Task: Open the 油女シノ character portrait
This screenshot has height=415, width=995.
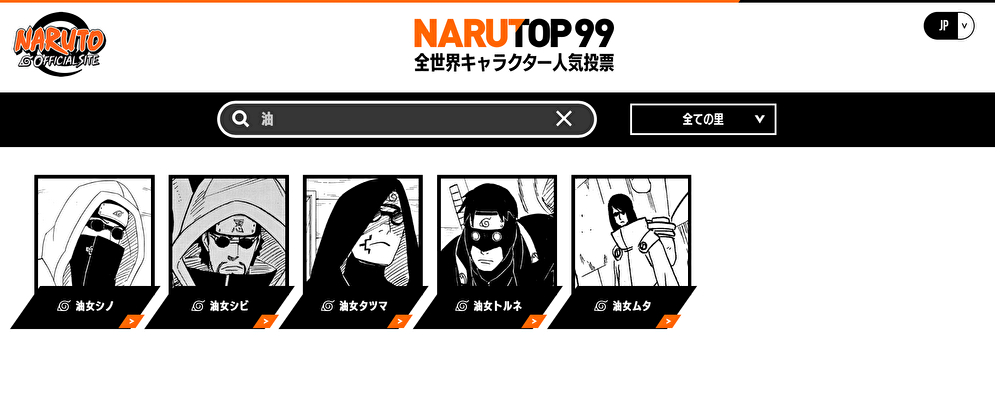Action: pyautogui.click(x=95, y=232)
